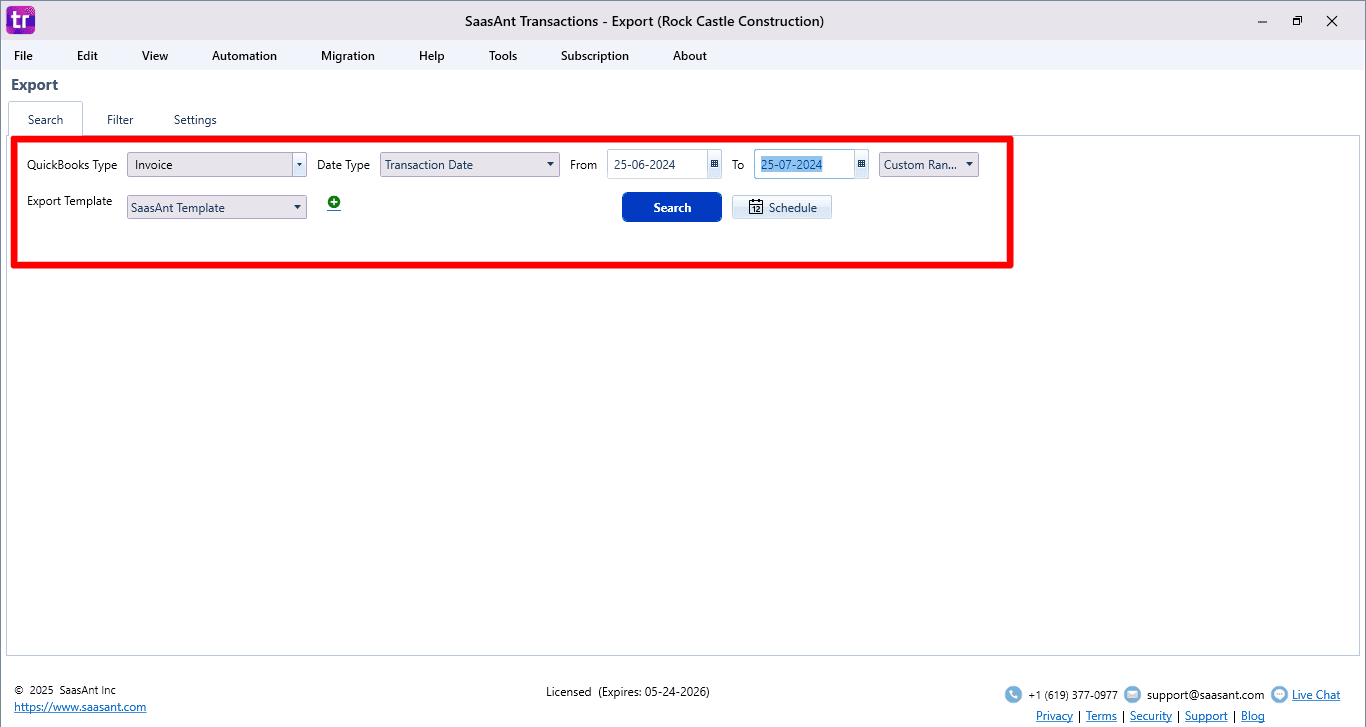Click the email icon next to support@saasant.com

pyautogui.click(x=1132, y=694)
